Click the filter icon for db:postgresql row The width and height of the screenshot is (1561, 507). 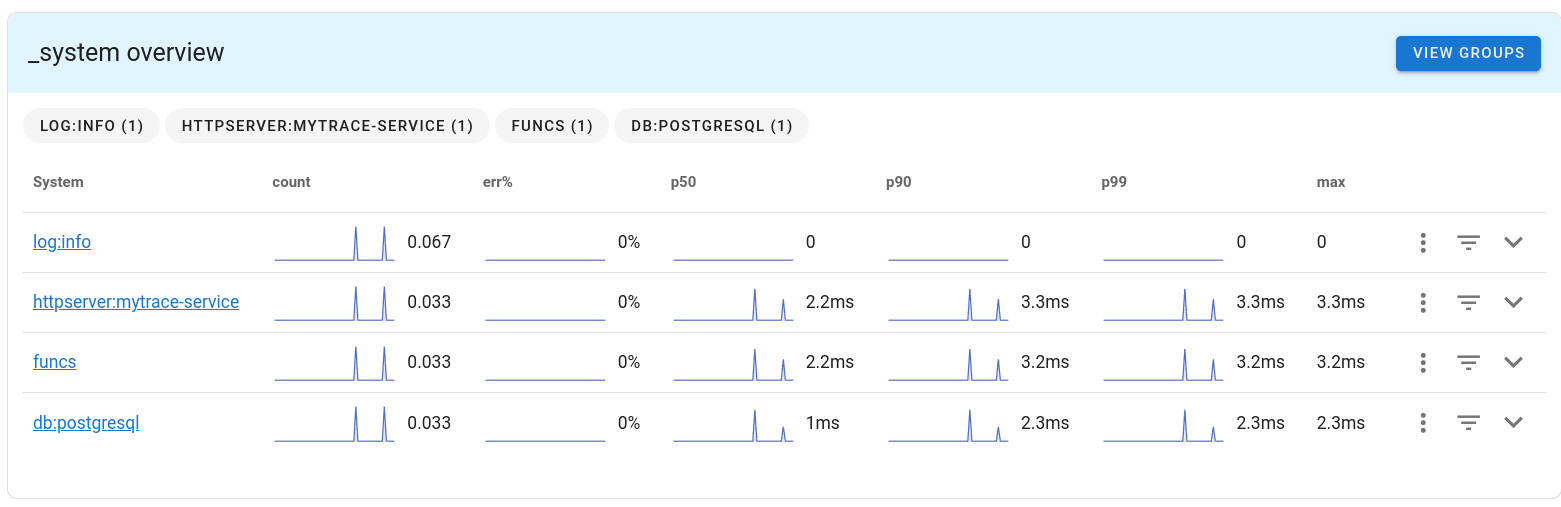1468,423
